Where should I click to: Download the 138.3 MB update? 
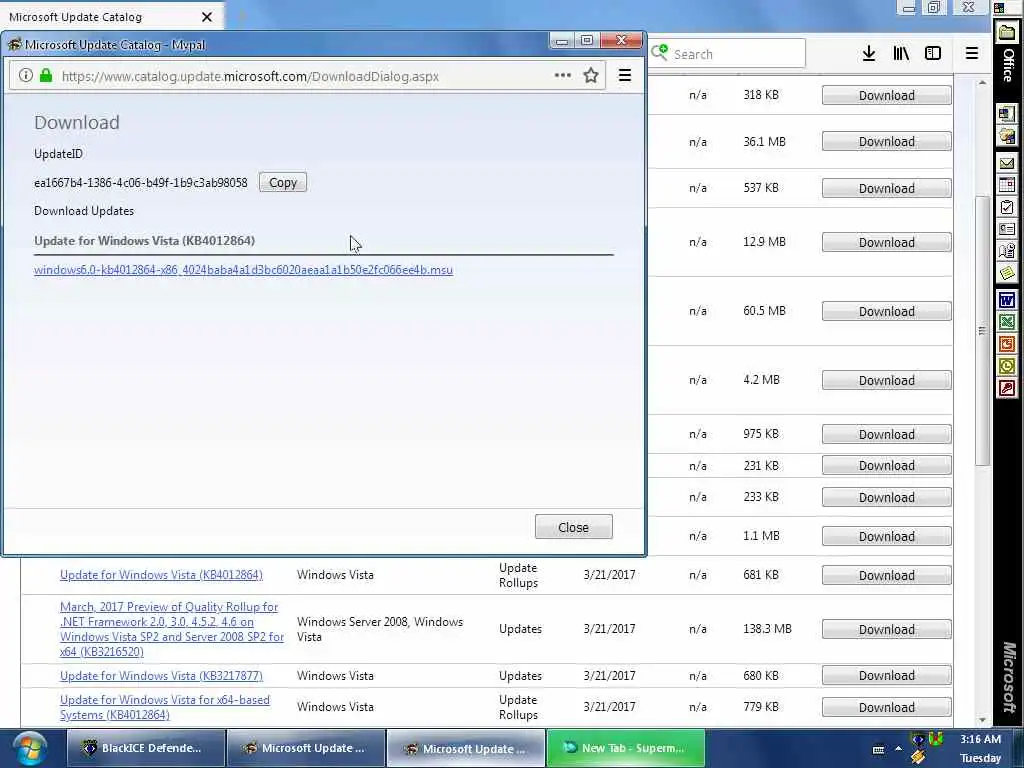pos(886,630)
